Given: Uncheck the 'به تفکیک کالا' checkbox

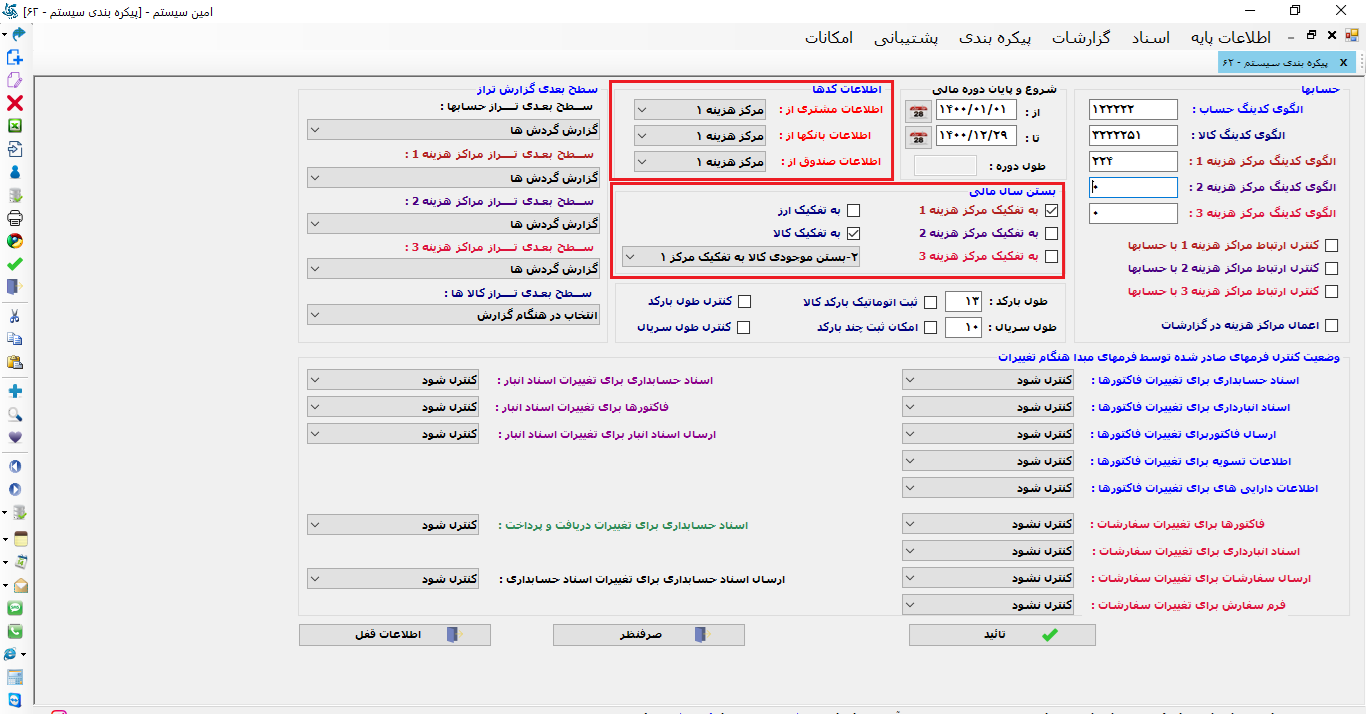Looking at the screenshot, I should (855, 233).
